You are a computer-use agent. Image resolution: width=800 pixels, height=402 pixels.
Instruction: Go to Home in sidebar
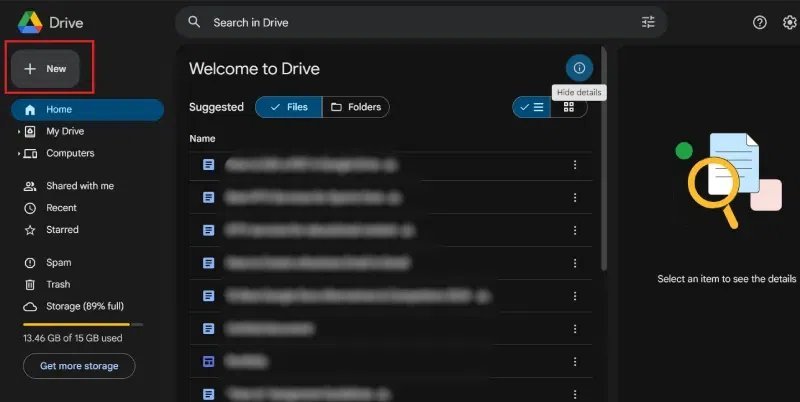tap(87, 109)
